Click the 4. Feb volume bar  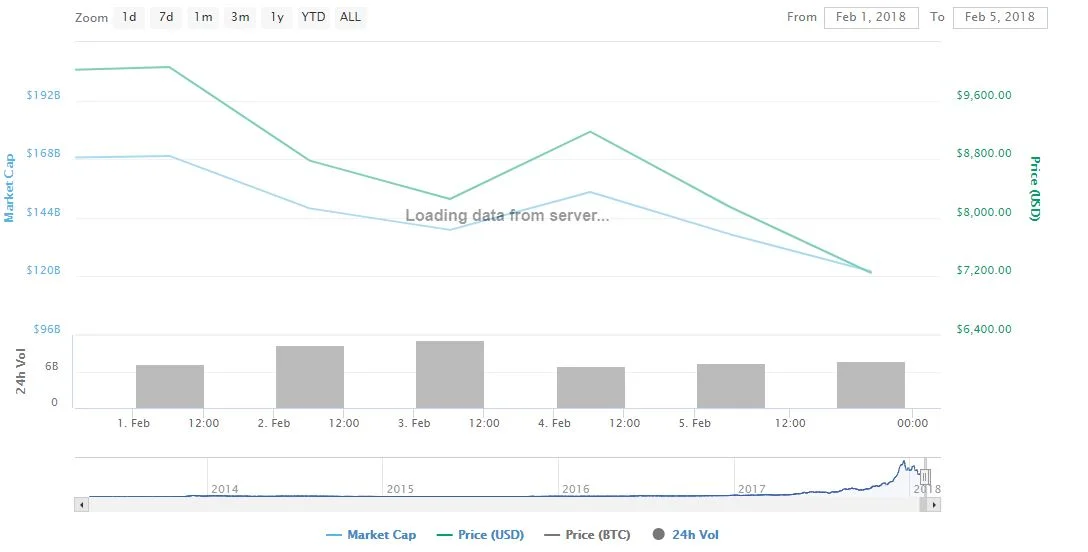click(590, 388)
